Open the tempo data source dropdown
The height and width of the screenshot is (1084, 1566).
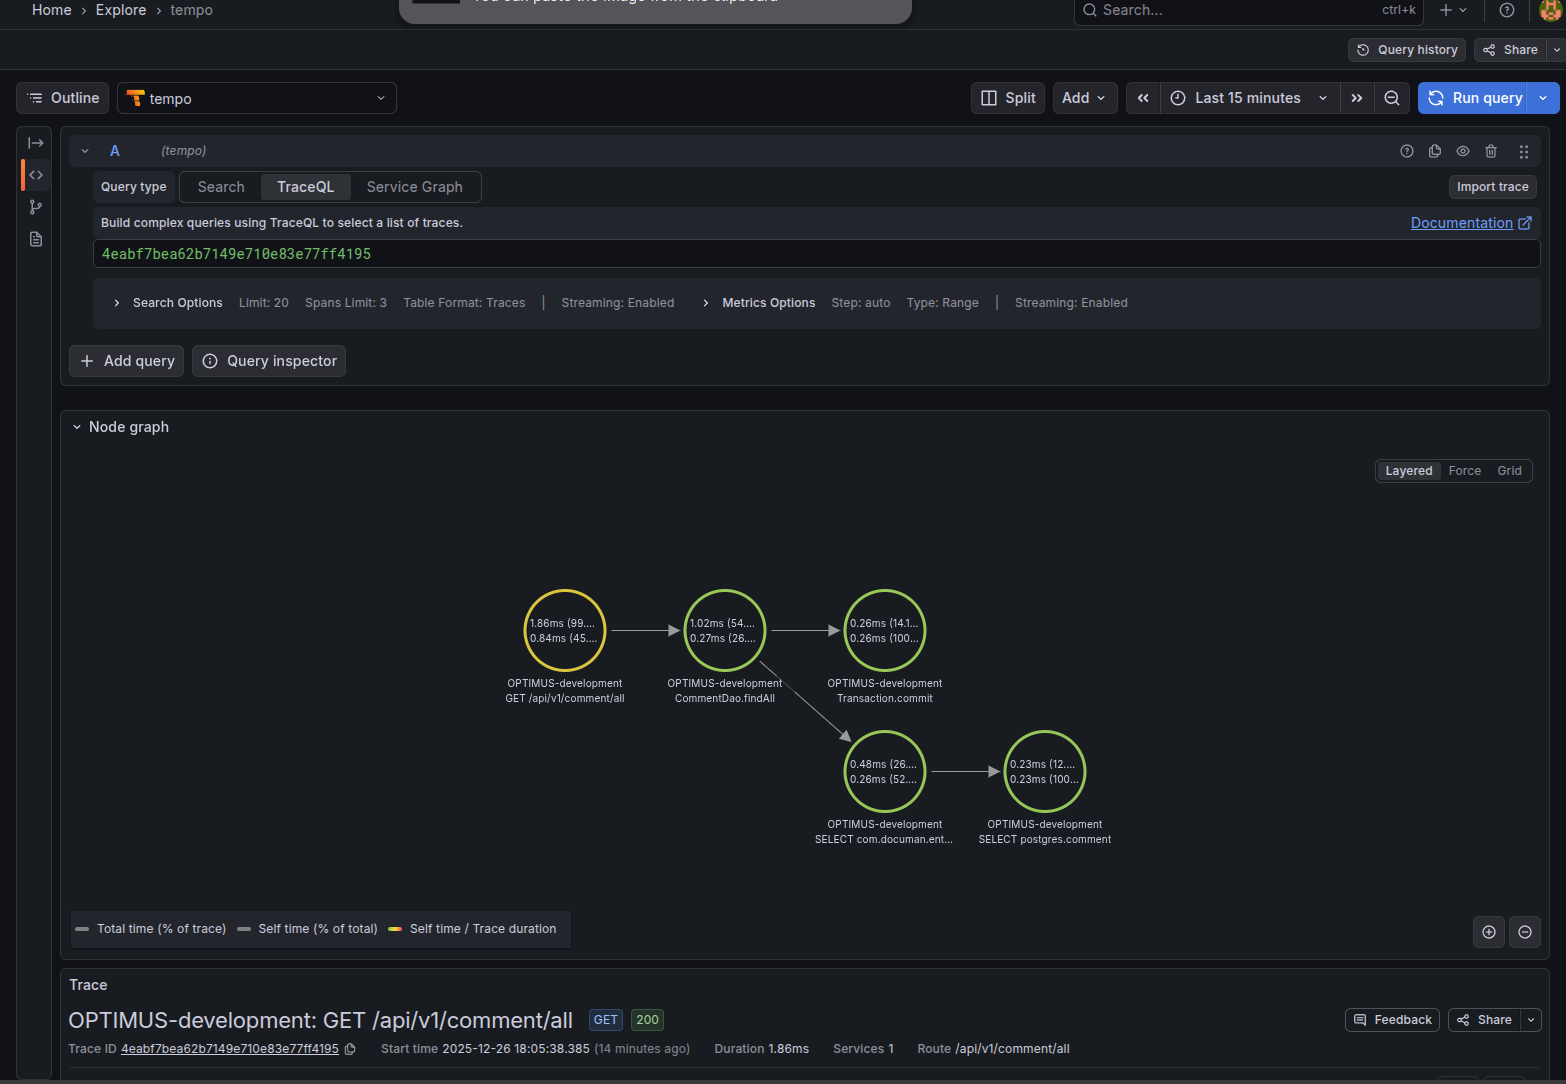[x=257, y=98]
